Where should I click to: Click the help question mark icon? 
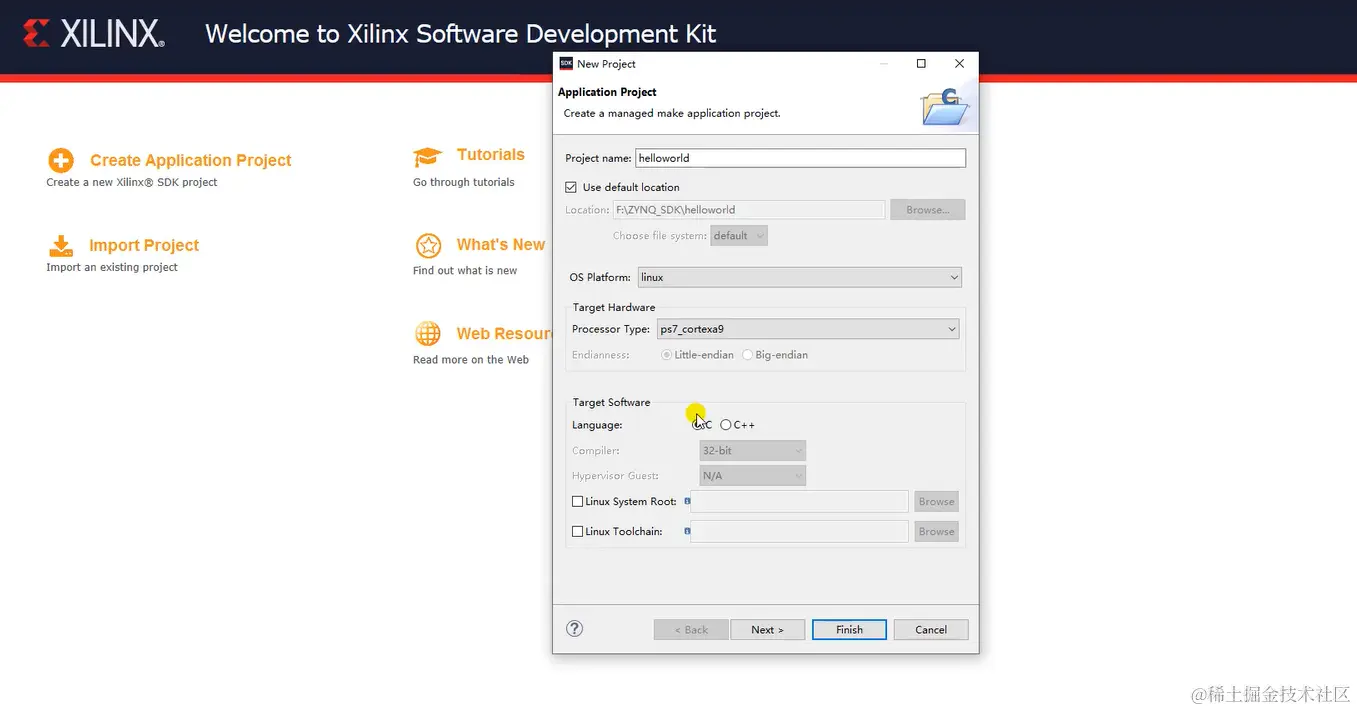pos(574,629)
